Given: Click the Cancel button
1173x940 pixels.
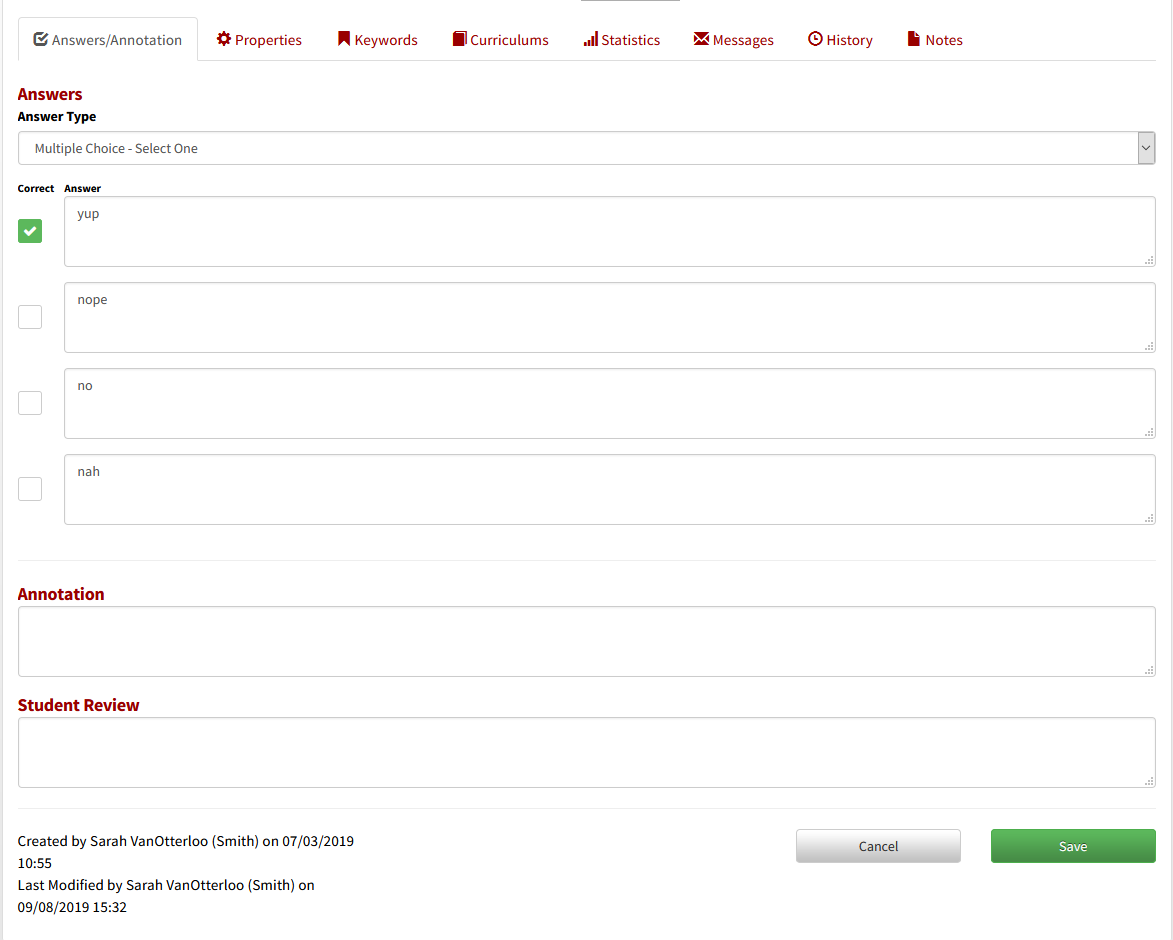Looking at the screenshot, I should [878, 846].
